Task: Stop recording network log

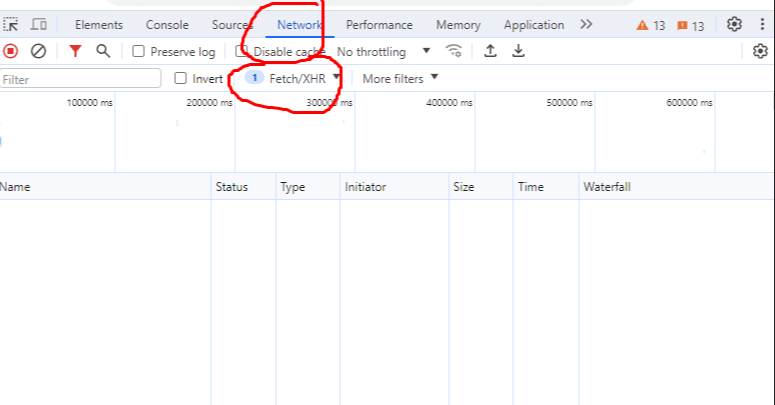Action: pyautogui.click(x=11, y=51)
